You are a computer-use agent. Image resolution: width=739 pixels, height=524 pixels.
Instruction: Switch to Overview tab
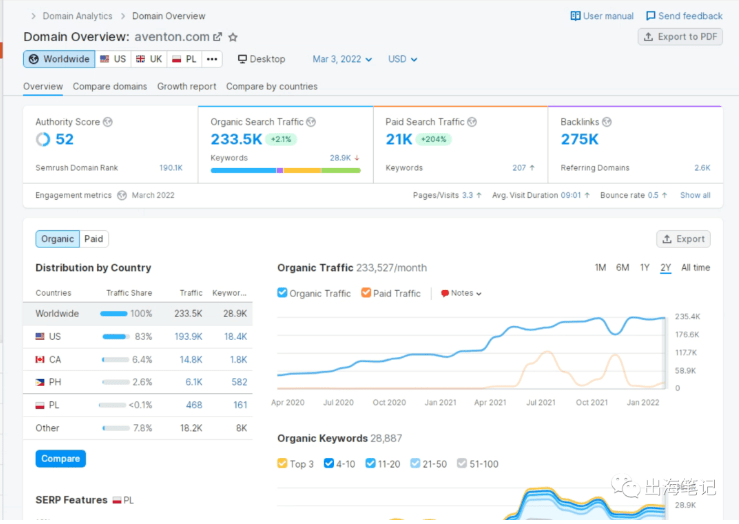coord(43,87)
